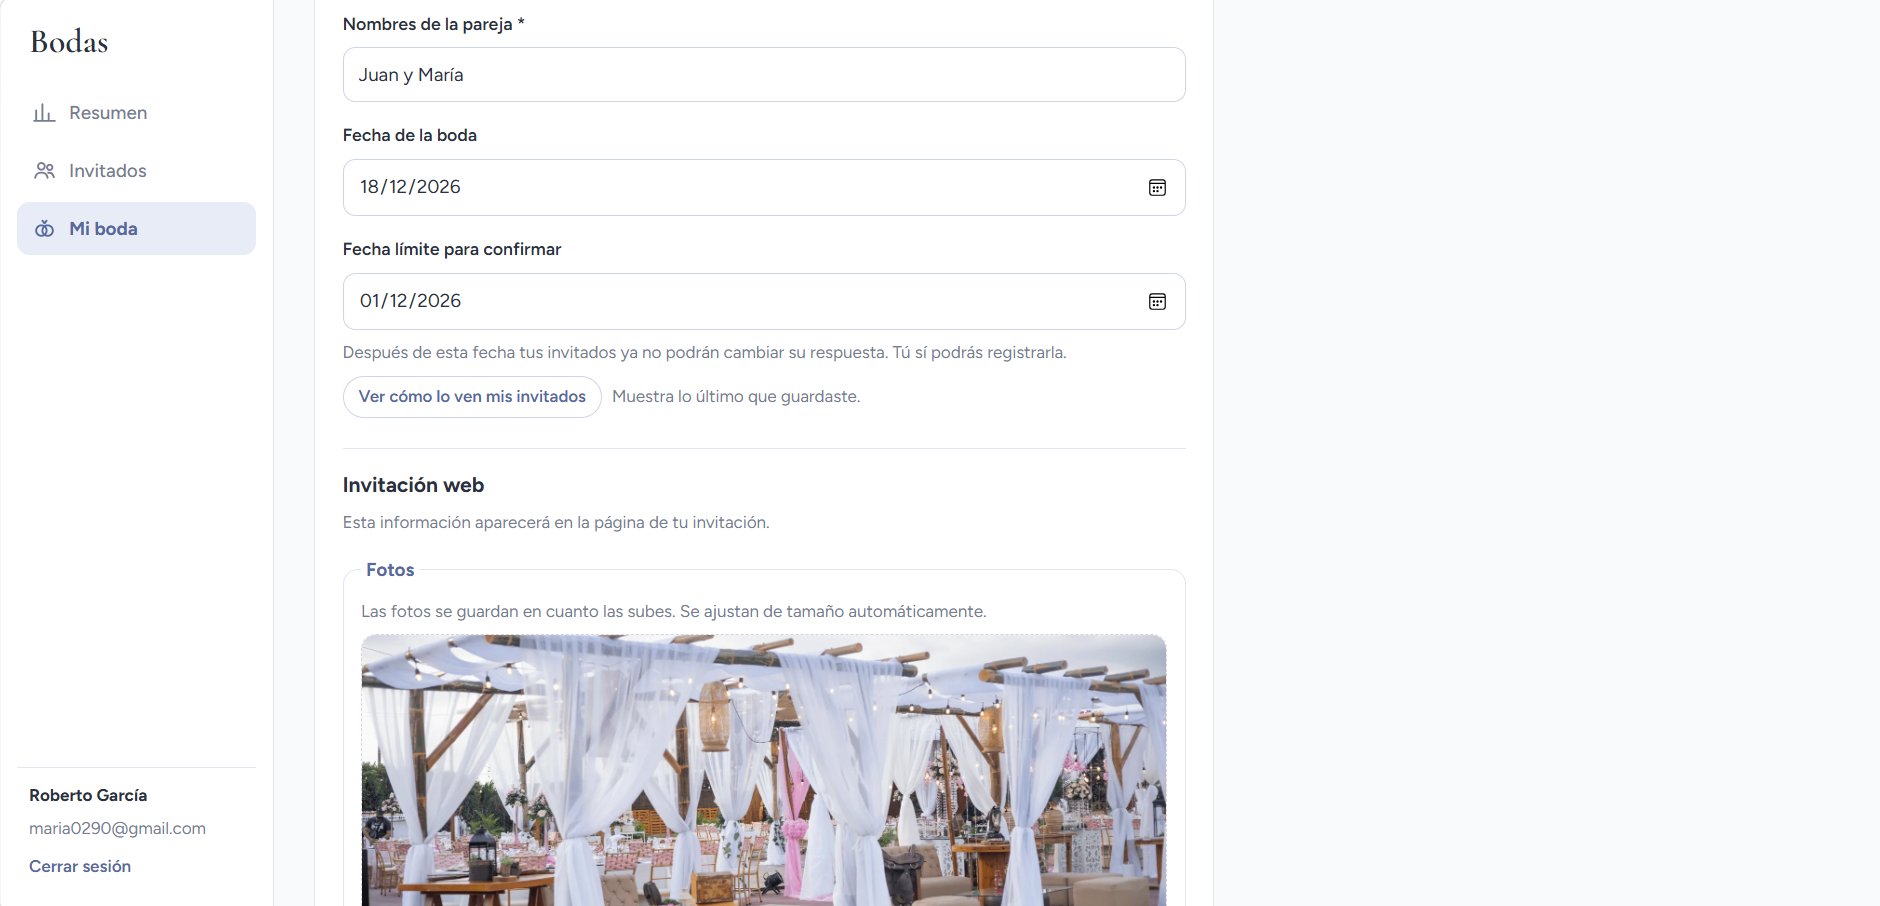
Task: Click 'Muestra lo último que guardaste' text
Action: coord(736,397)
